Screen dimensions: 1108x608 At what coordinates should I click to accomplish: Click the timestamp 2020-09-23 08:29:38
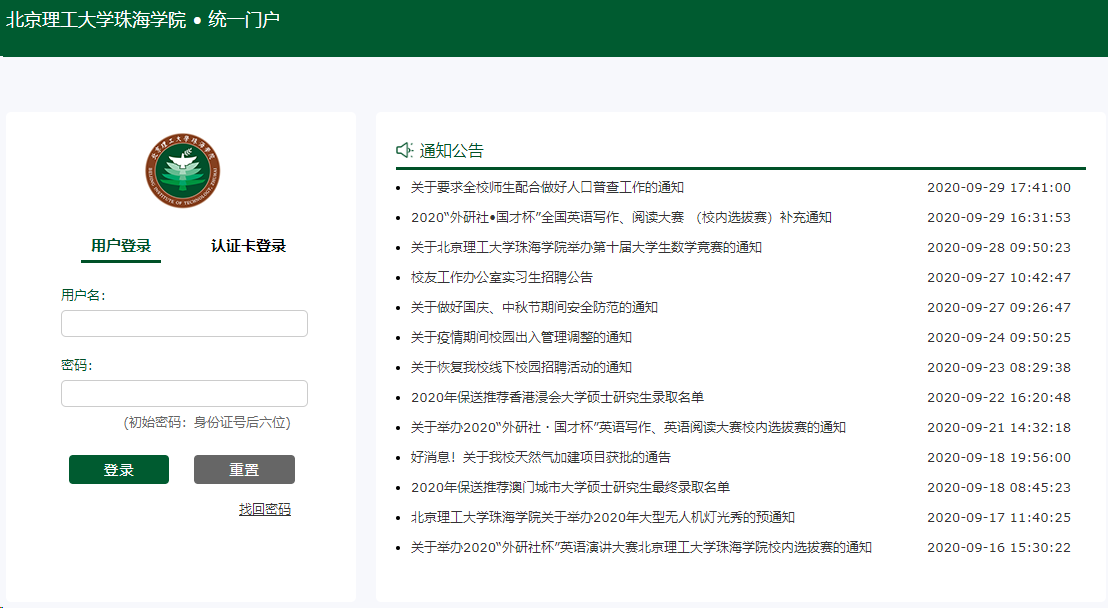click(999, 368)
